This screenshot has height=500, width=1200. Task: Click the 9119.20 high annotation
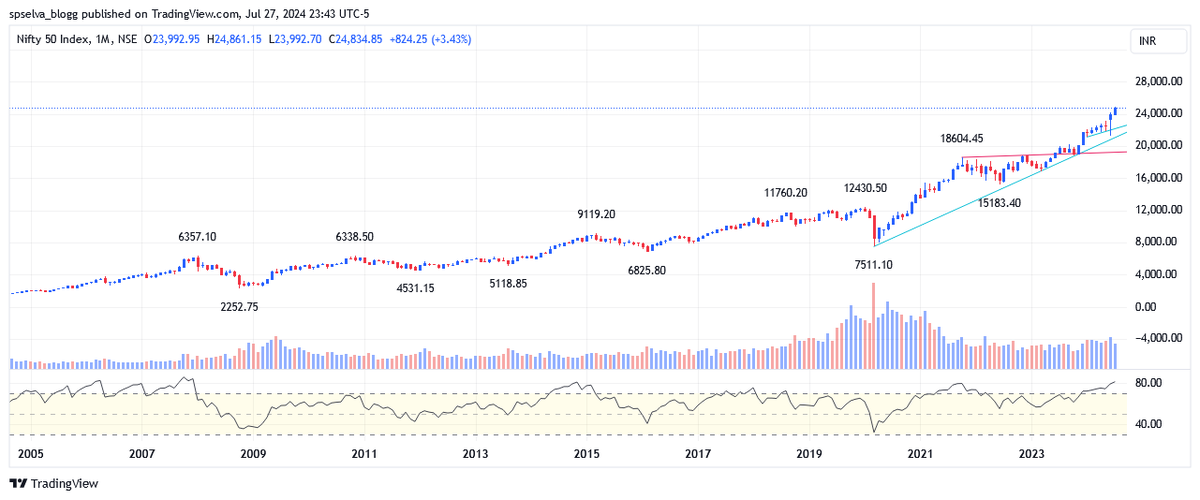[x=596, y=214]
